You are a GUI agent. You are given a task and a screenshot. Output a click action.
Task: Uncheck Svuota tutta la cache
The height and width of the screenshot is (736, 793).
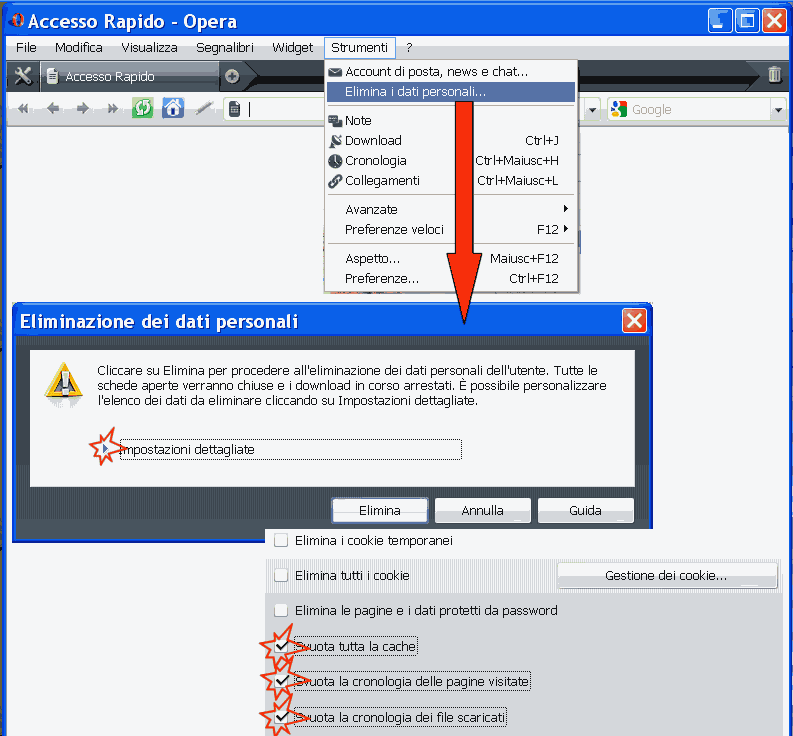(x=282, y=646)
